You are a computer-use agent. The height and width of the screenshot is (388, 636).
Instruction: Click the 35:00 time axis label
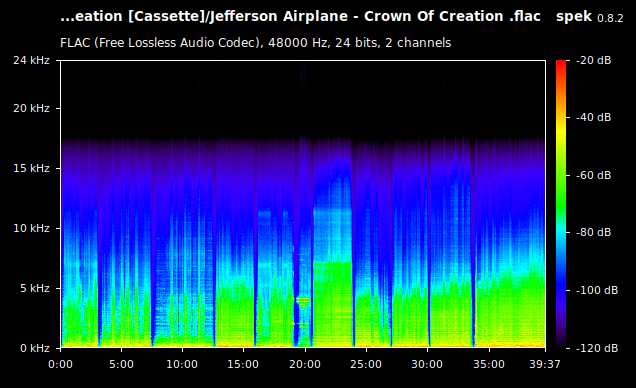(489, 364)
